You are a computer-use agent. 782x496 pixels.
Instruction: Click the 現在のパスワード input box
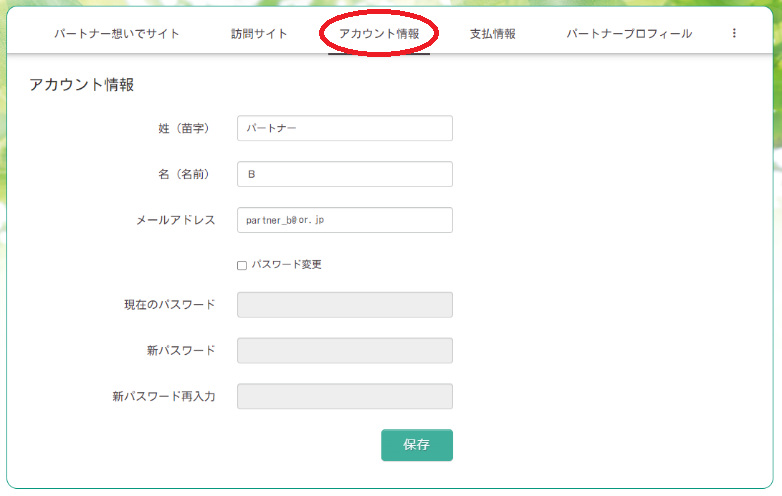(x=345, y=305)
